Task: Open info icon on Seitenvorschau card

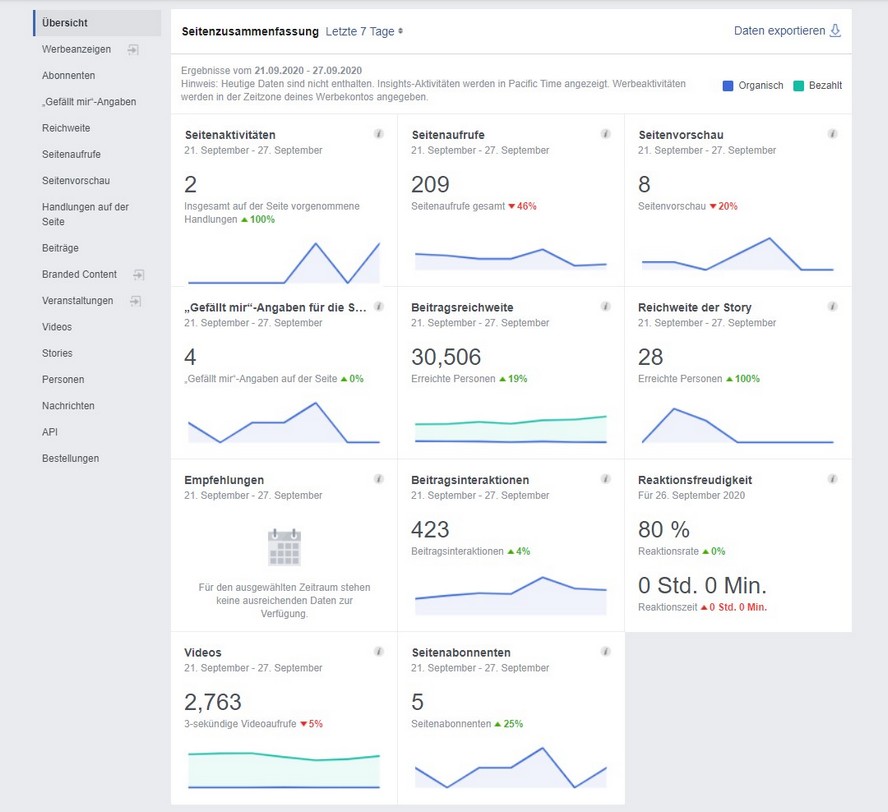Action: point(832,134)
